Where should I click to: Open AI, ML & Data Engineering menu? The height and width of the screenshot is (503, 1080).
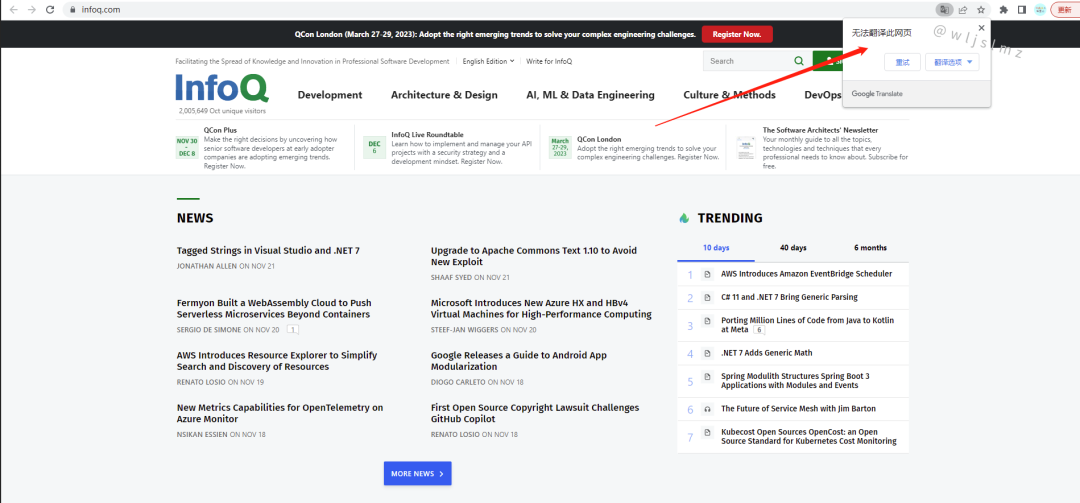[590, 95]
